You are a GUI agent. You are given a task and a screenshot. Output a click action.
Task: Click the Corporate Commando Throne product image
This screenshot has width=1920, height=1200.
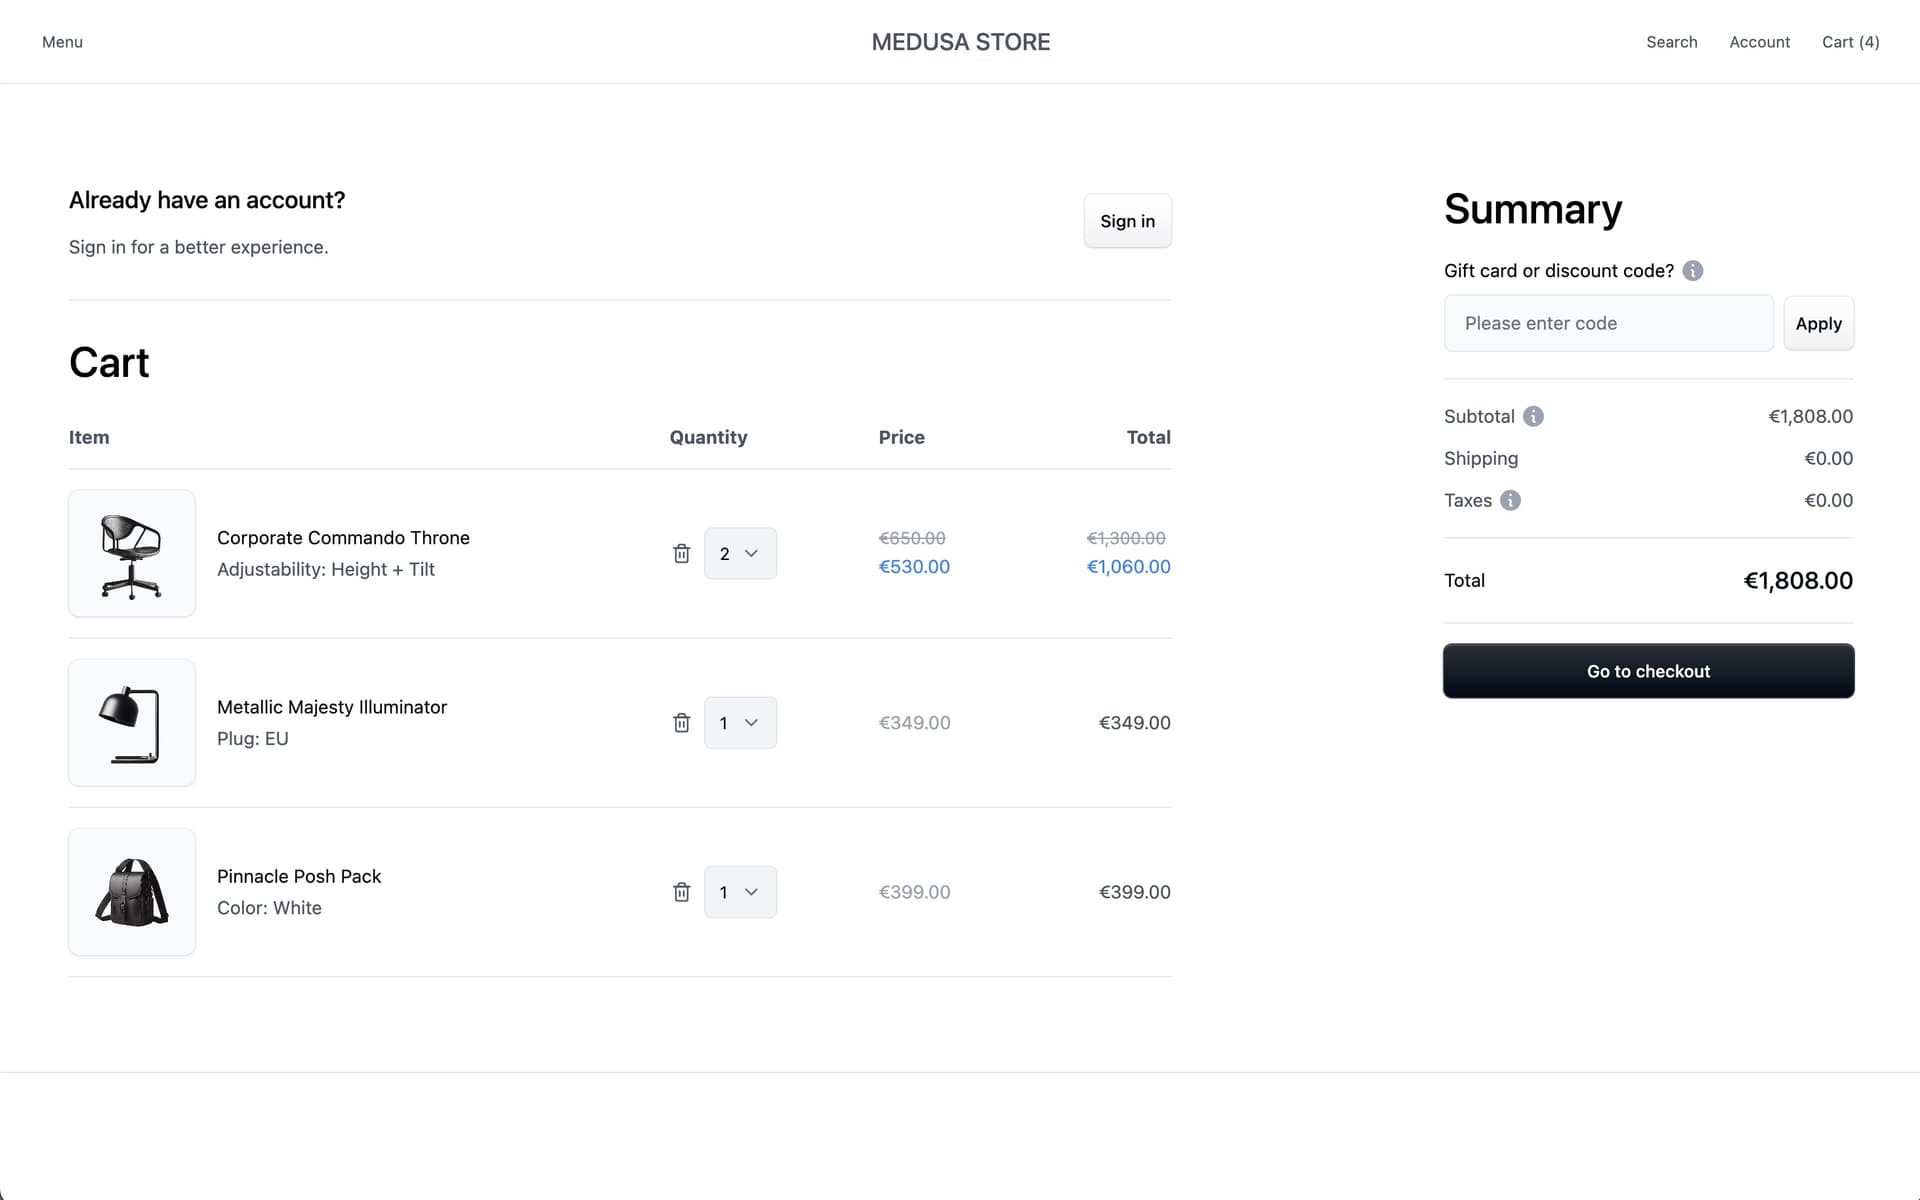coord(131,553)
